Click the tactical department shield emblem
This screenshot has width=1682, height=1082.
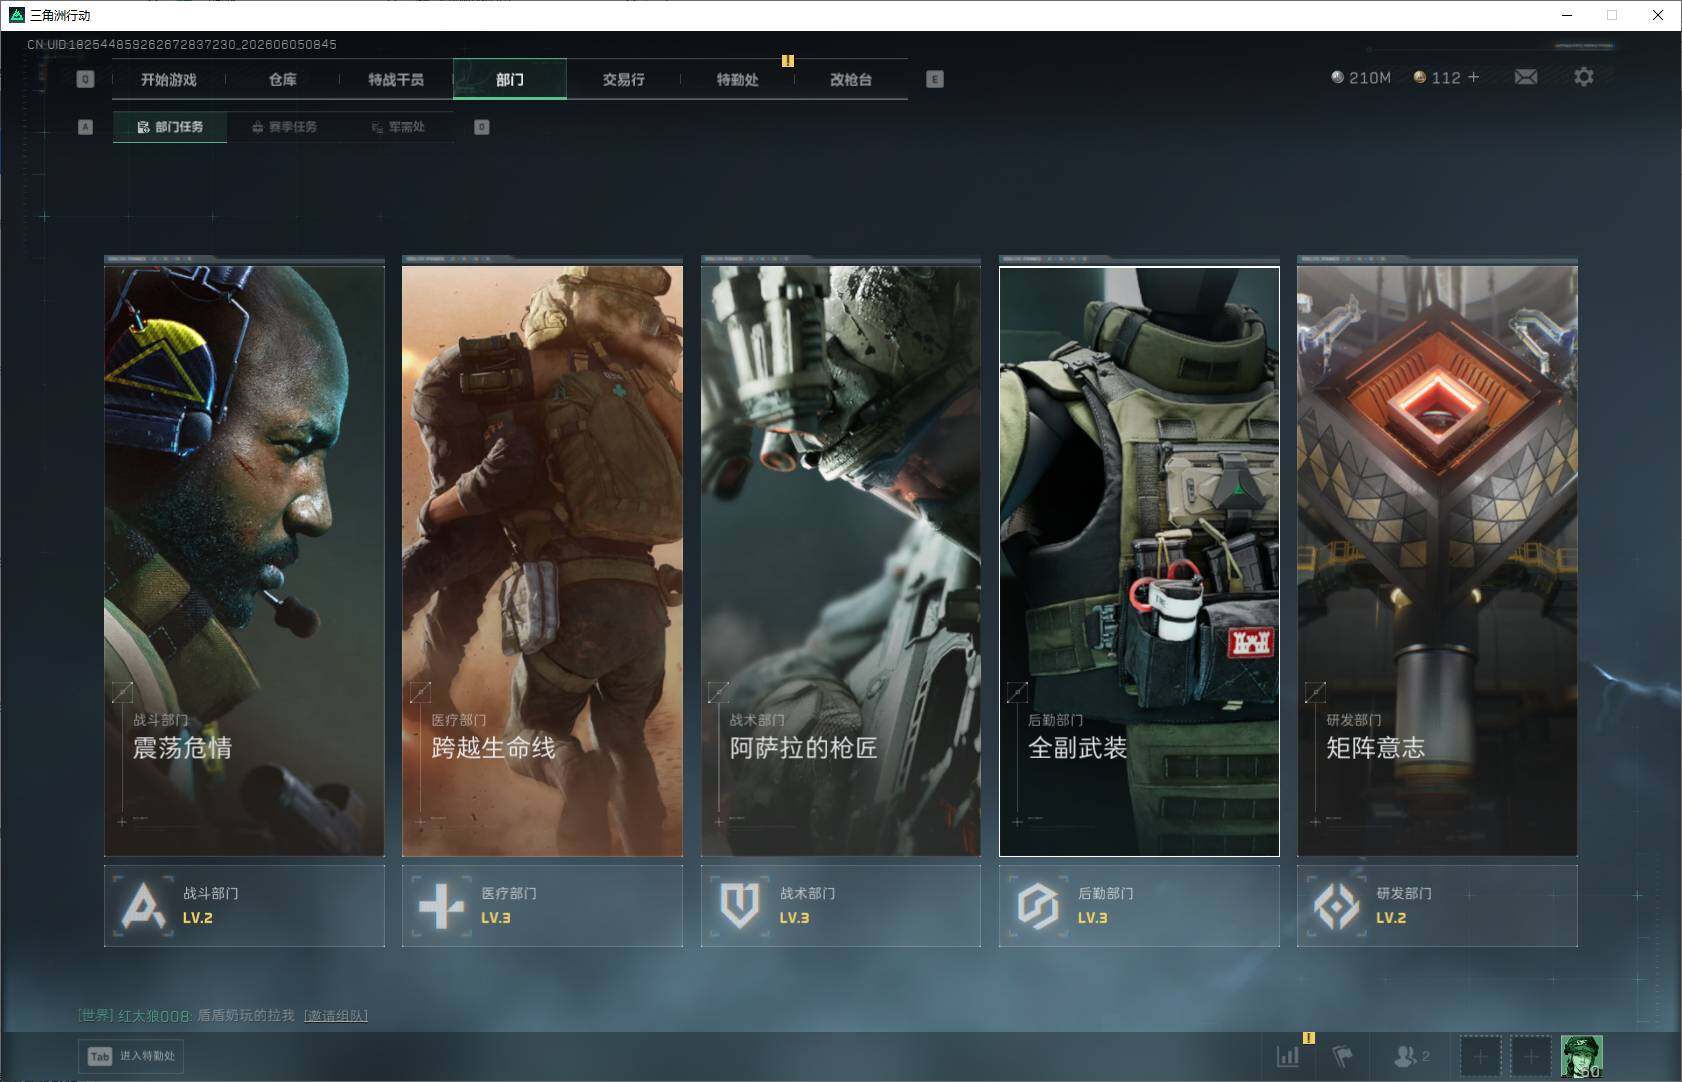pos(740,906)
